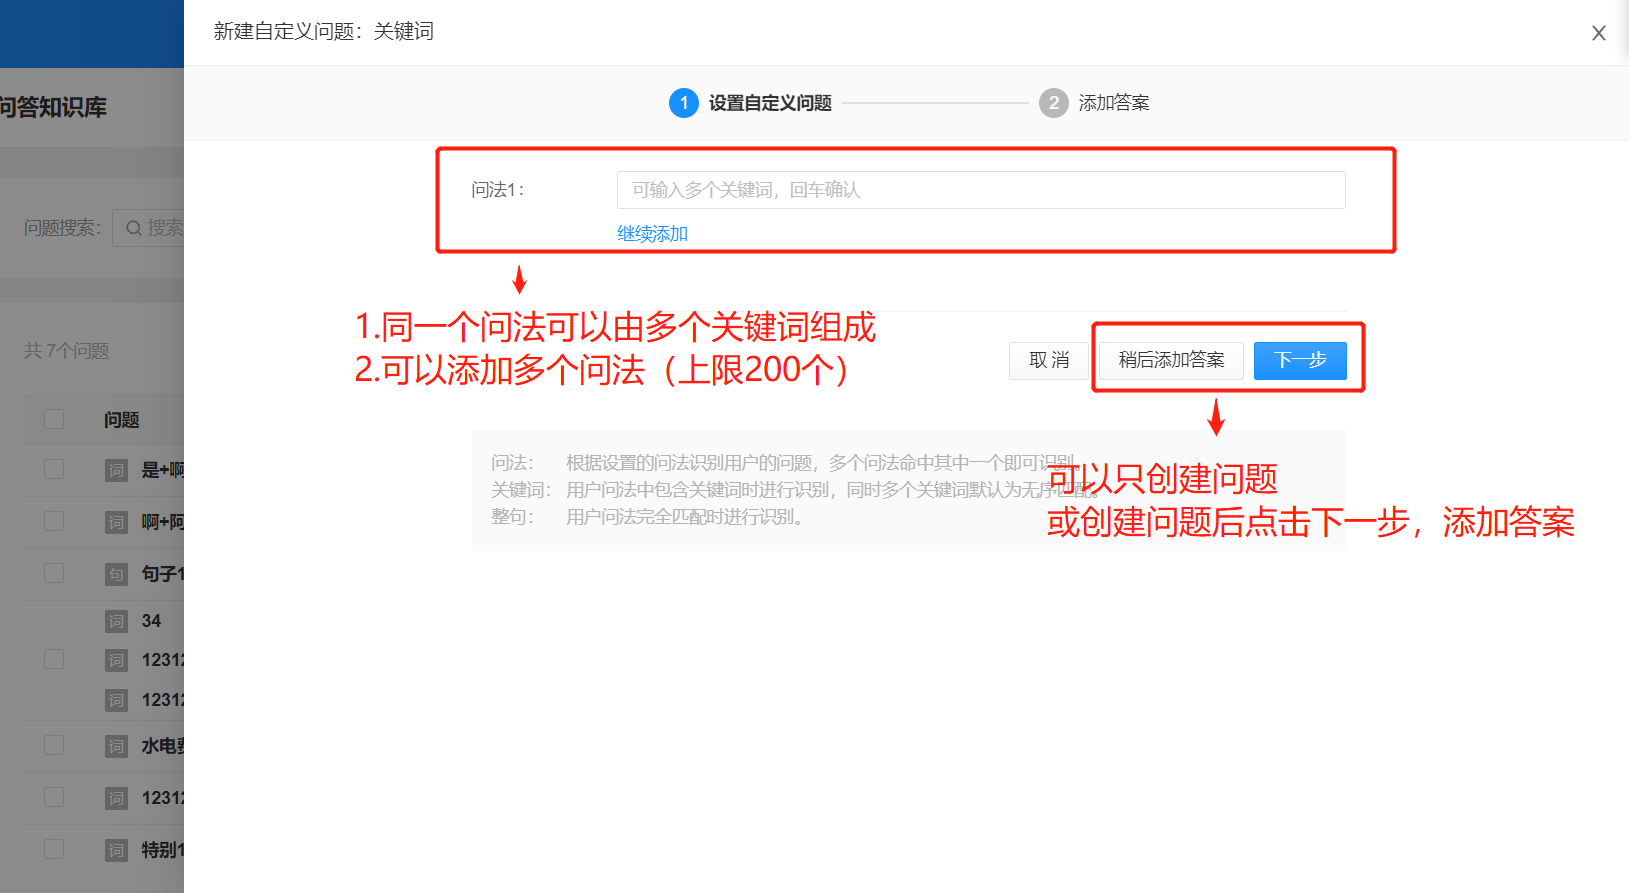Click the keyword icon beside 啊+阿

pos(116,522)
